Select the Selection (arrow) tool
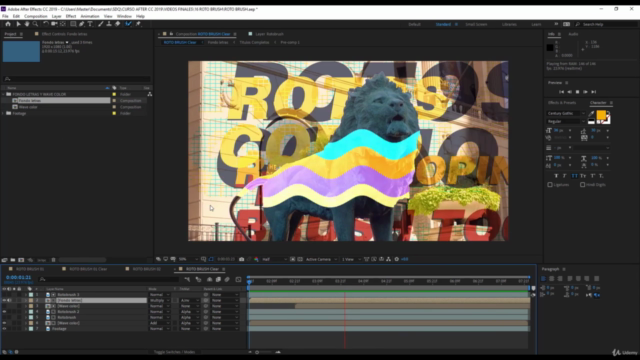This screenshot has height=360, width=640. (18, 24)
